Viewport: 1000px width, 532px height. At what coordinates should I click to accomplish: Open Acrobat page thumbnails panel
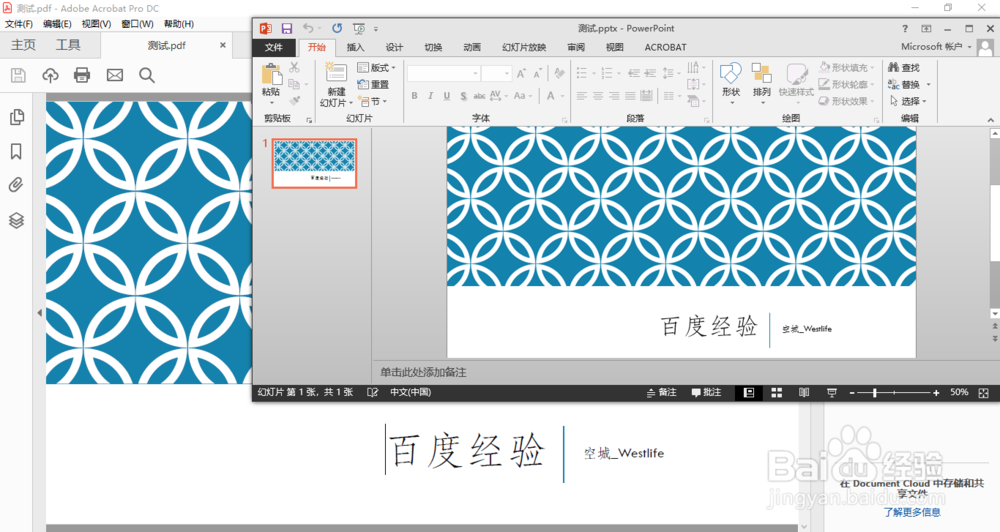tap(17, 117)
